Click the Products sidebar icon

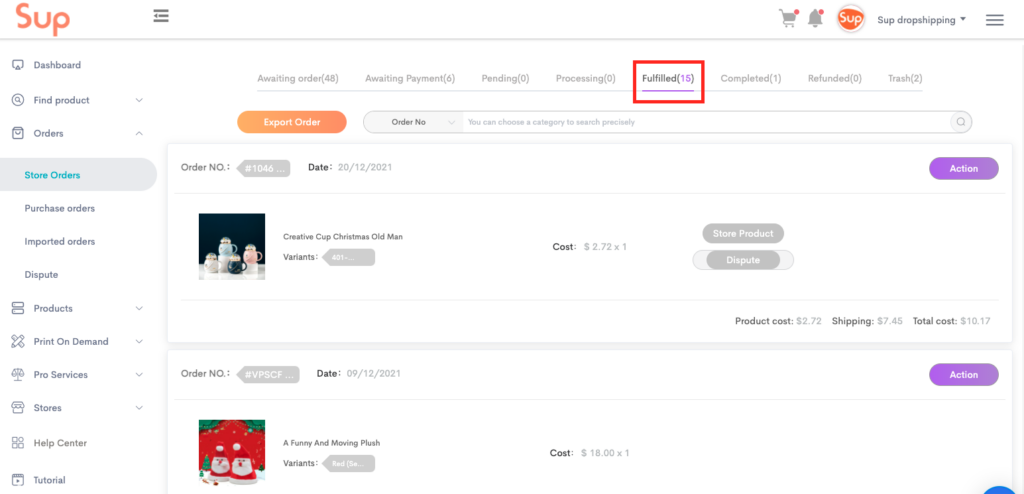point(18,308)
